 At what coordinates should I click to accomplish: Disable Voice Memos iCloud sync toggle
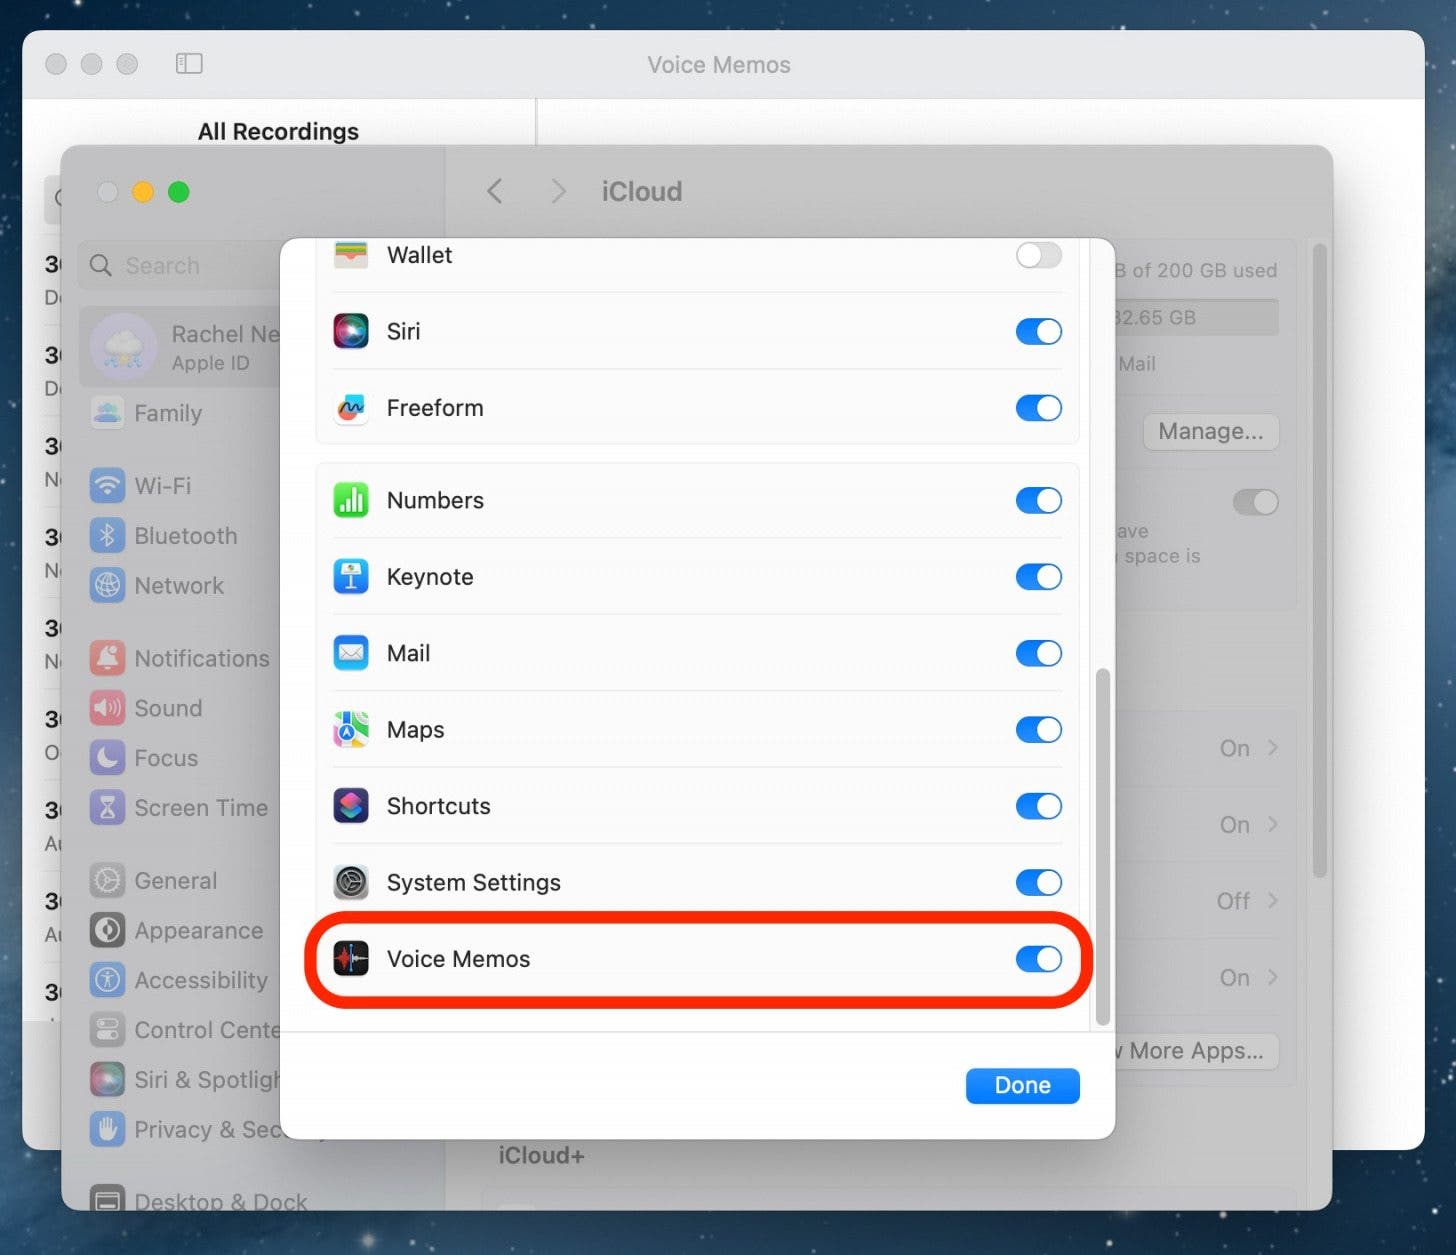(1038, 959)
